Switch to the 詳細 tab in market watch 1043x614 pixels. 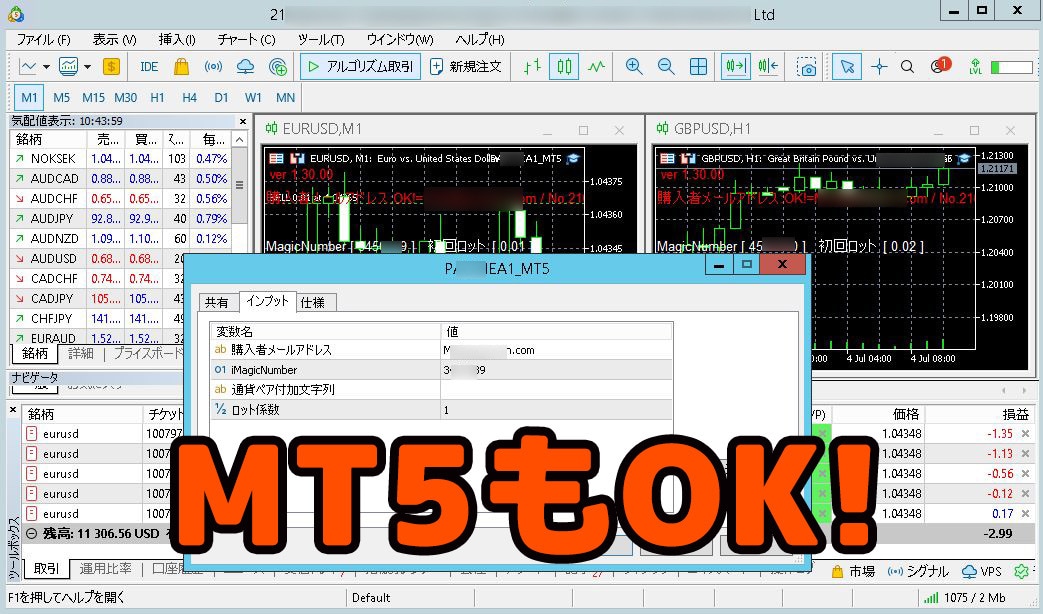[x=81, y=353]
